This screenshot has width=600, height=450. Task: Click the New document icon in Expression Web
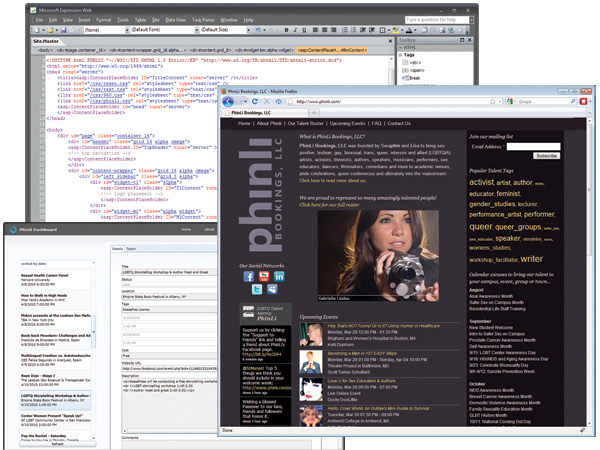(37, 30)
